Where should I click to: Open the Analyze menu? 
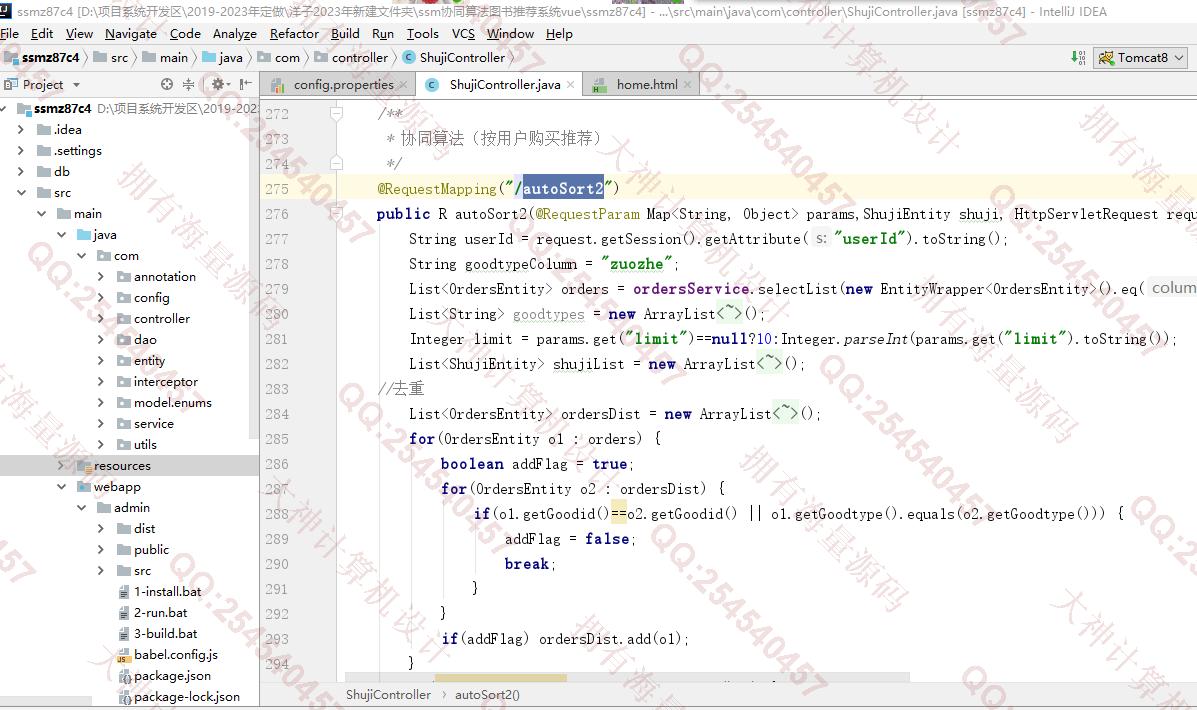pos(234,34)
